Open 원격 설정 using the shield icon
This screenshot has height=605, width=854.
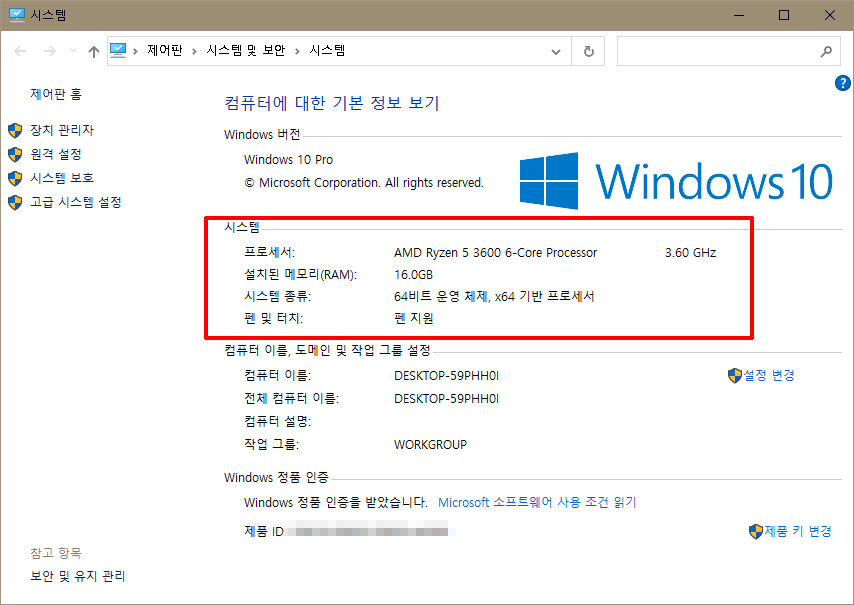[15, 154]
